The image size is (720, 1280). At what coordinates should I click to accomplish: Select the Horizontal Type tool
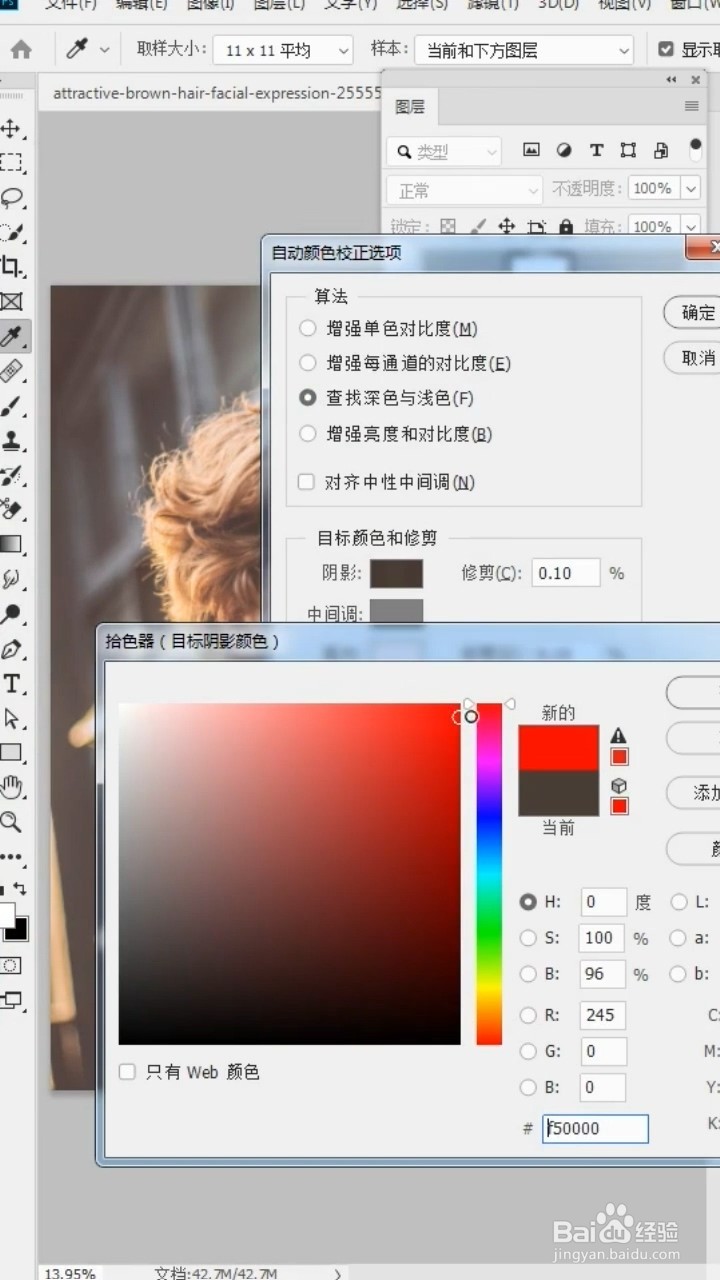coord(12,683)
